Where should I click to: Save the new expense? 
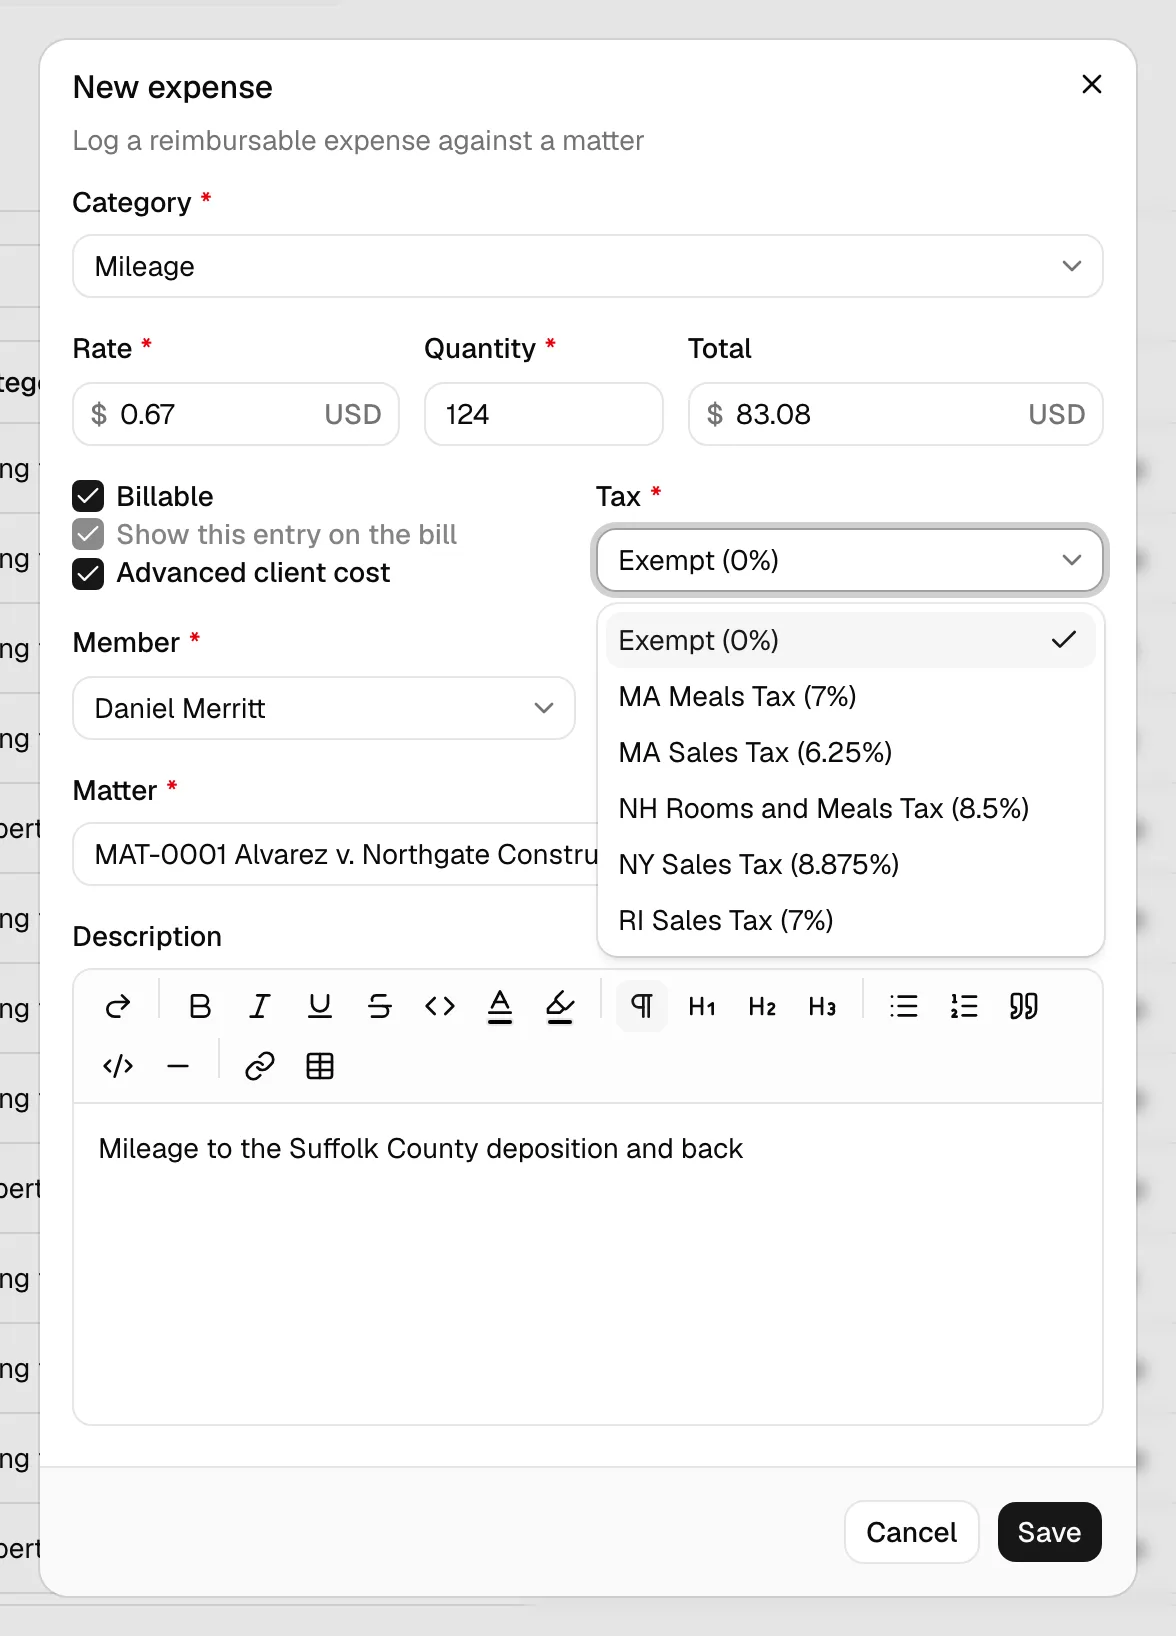[x=1050, y=1532]
